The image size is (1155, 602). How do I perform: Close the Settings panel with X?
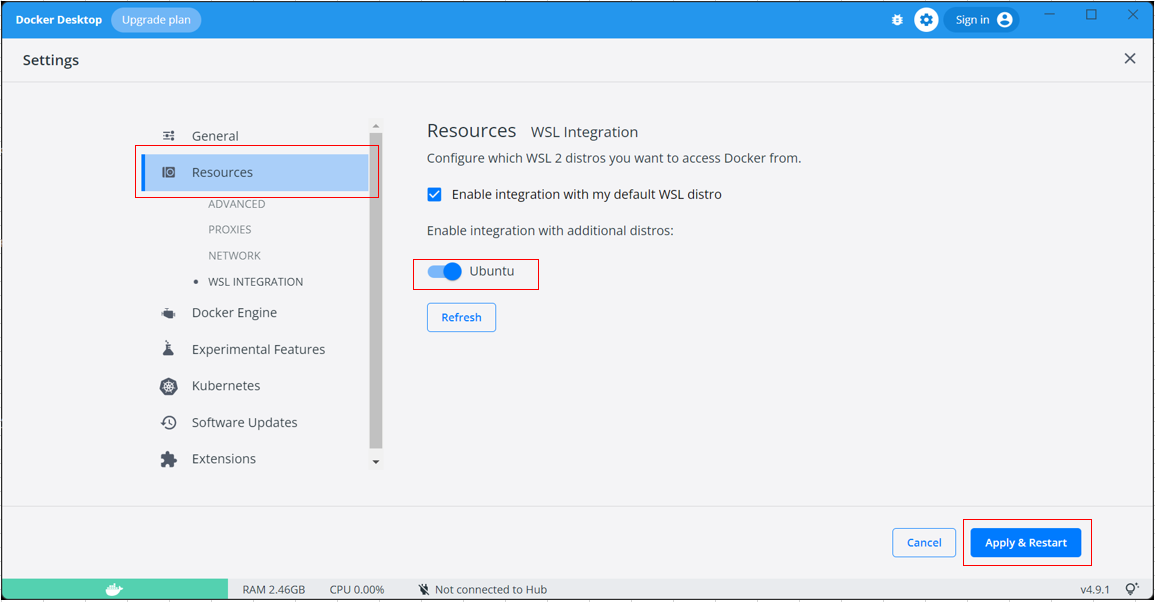[x=1130, y=59]
